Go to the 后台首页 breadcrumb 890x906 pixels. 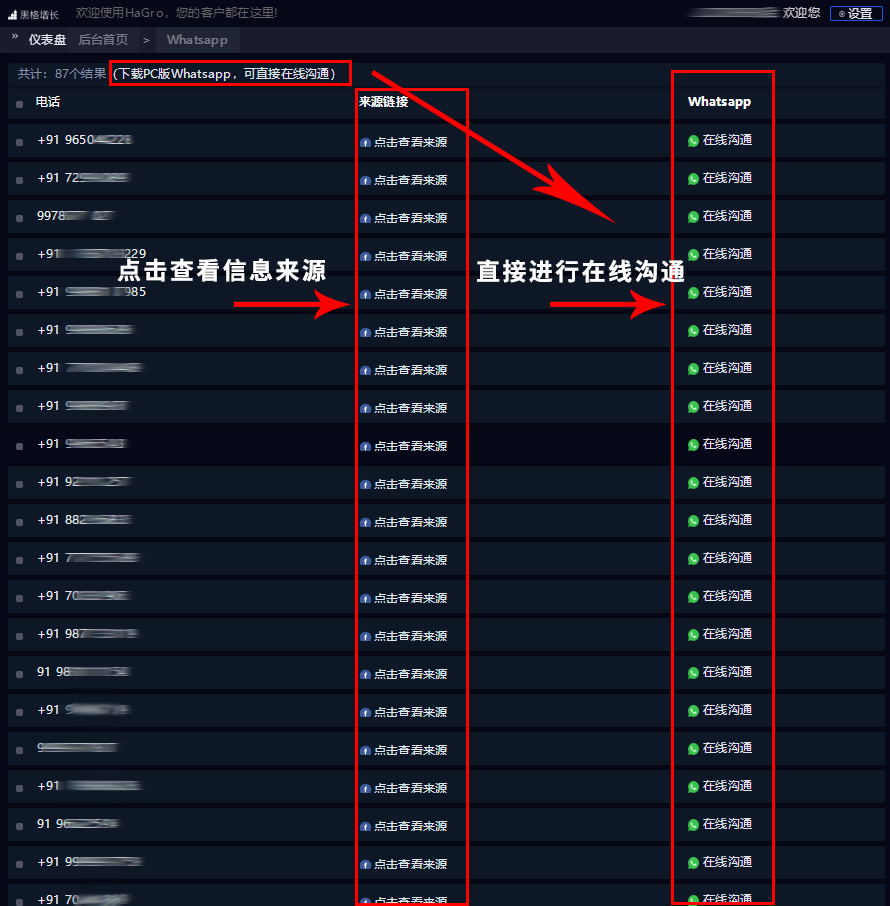[x=103, y=40]
